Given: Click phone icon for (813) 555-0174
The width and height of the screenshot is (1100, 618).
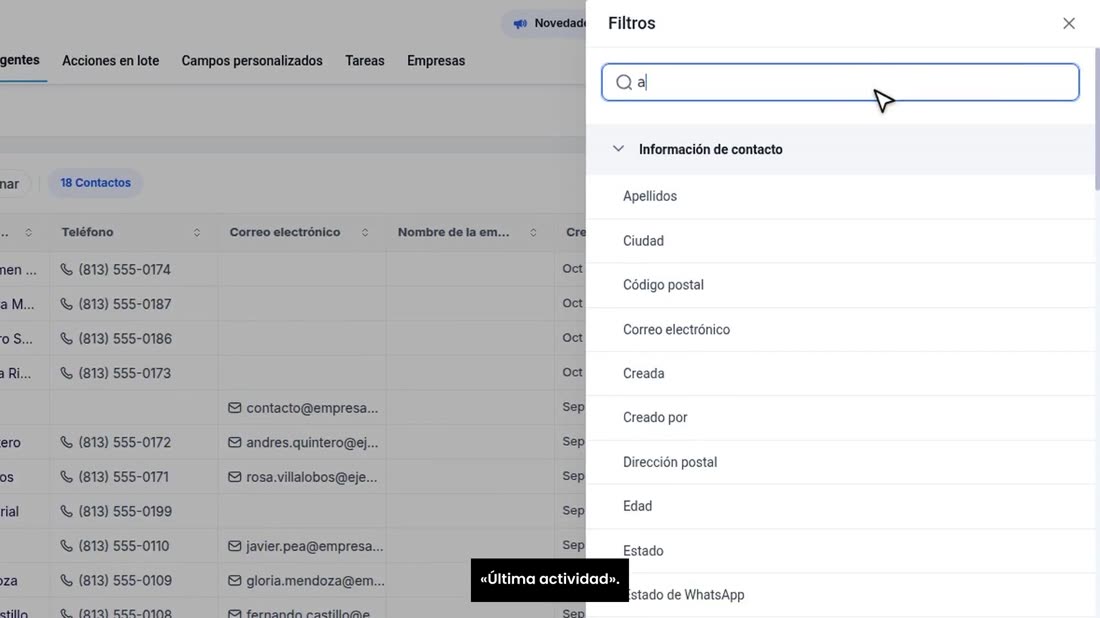Looking at the screenshot, I should [67, 269].
